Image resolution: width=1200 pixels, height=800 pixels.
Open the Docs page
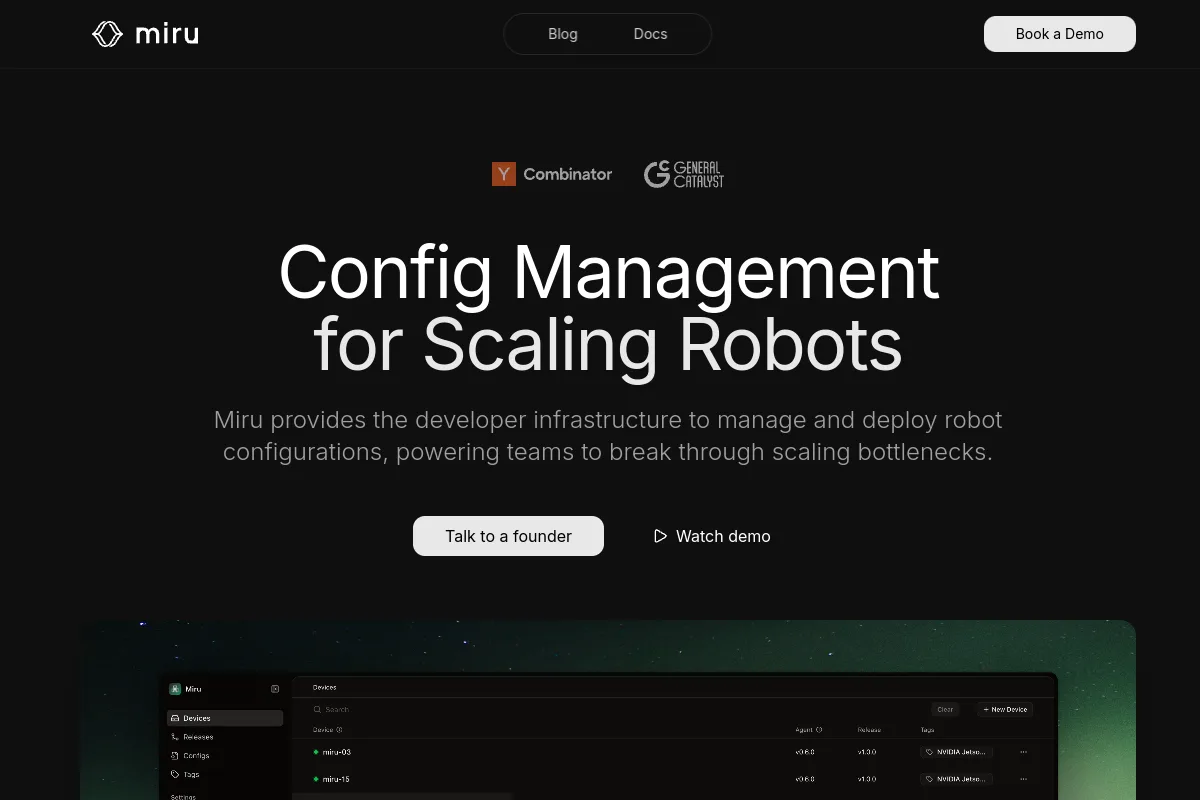coord(650,34)
